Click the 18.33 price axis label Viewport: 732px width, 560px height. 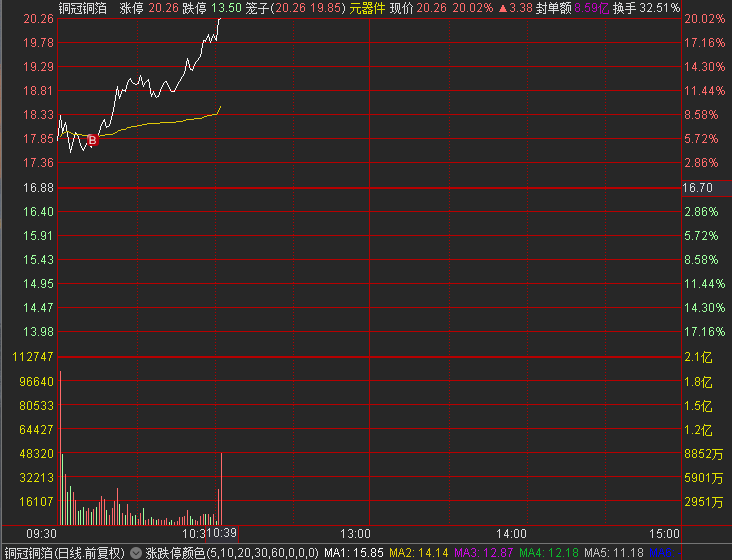[x=38, y=115]
